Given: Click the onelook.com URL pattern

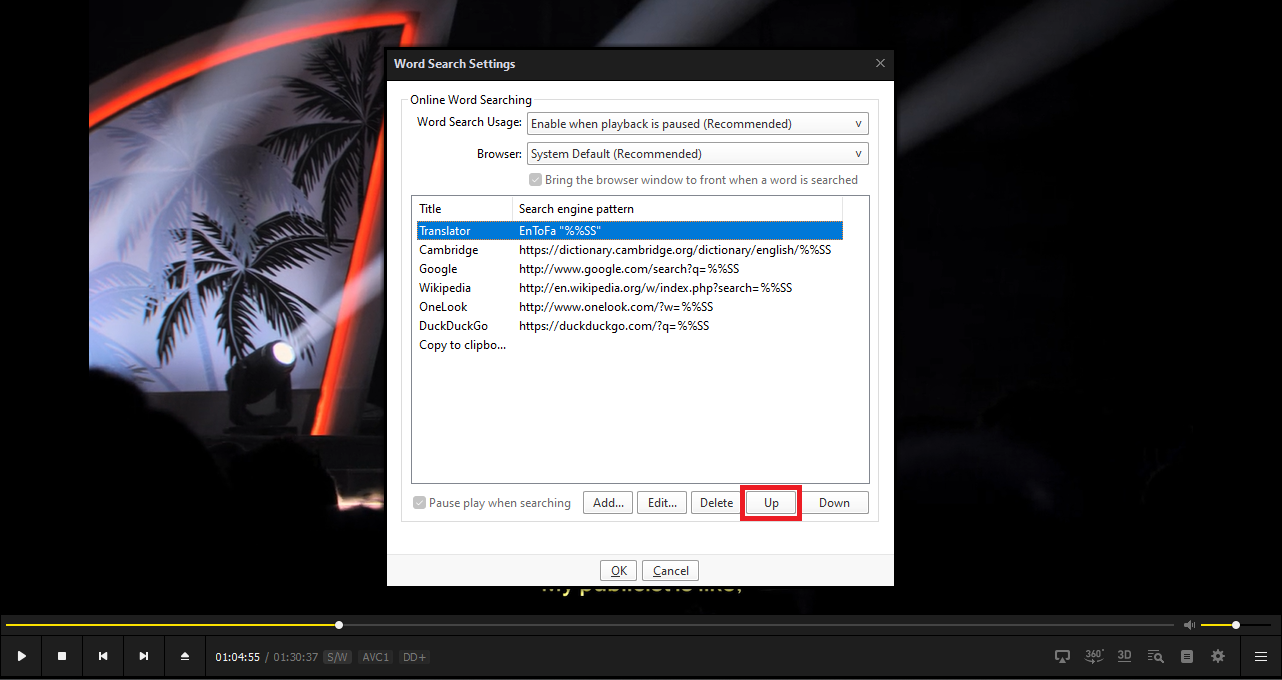Looking at the screenshot, I should click(616, 307).
